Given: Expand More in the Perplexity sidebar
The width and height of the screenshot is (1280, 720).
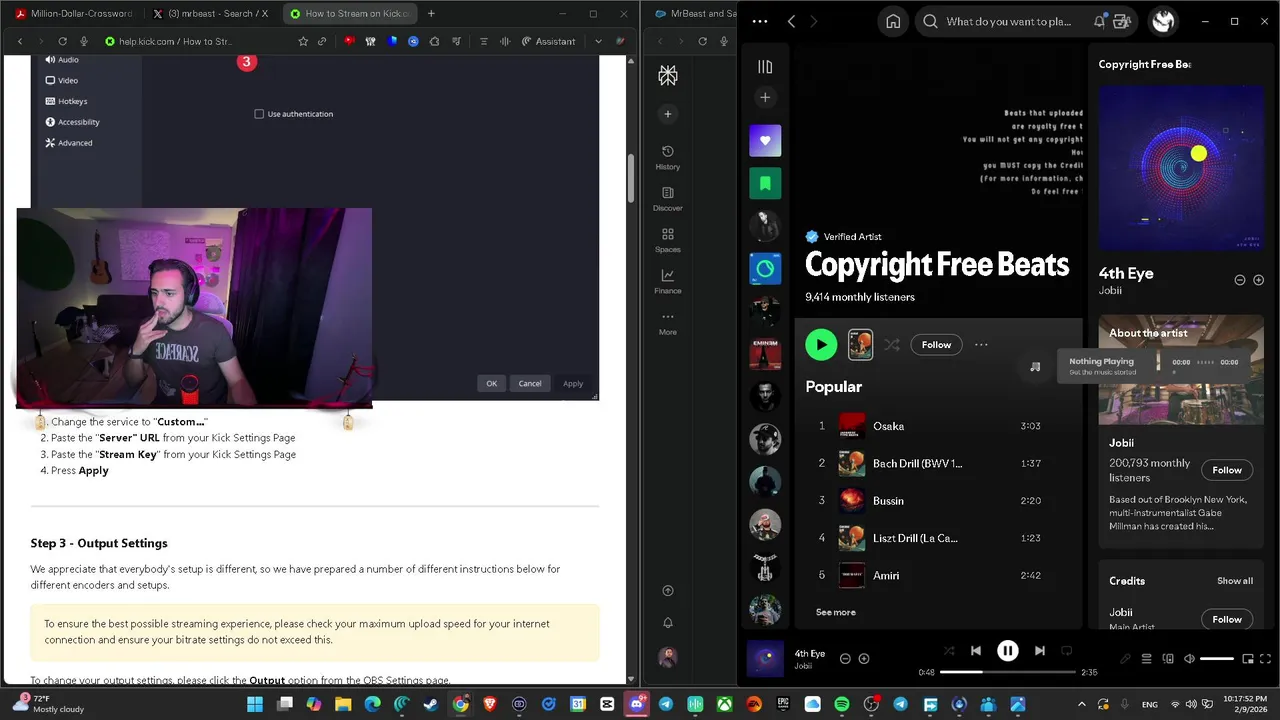Looking at the screenshot, I should tap(668, 322).
